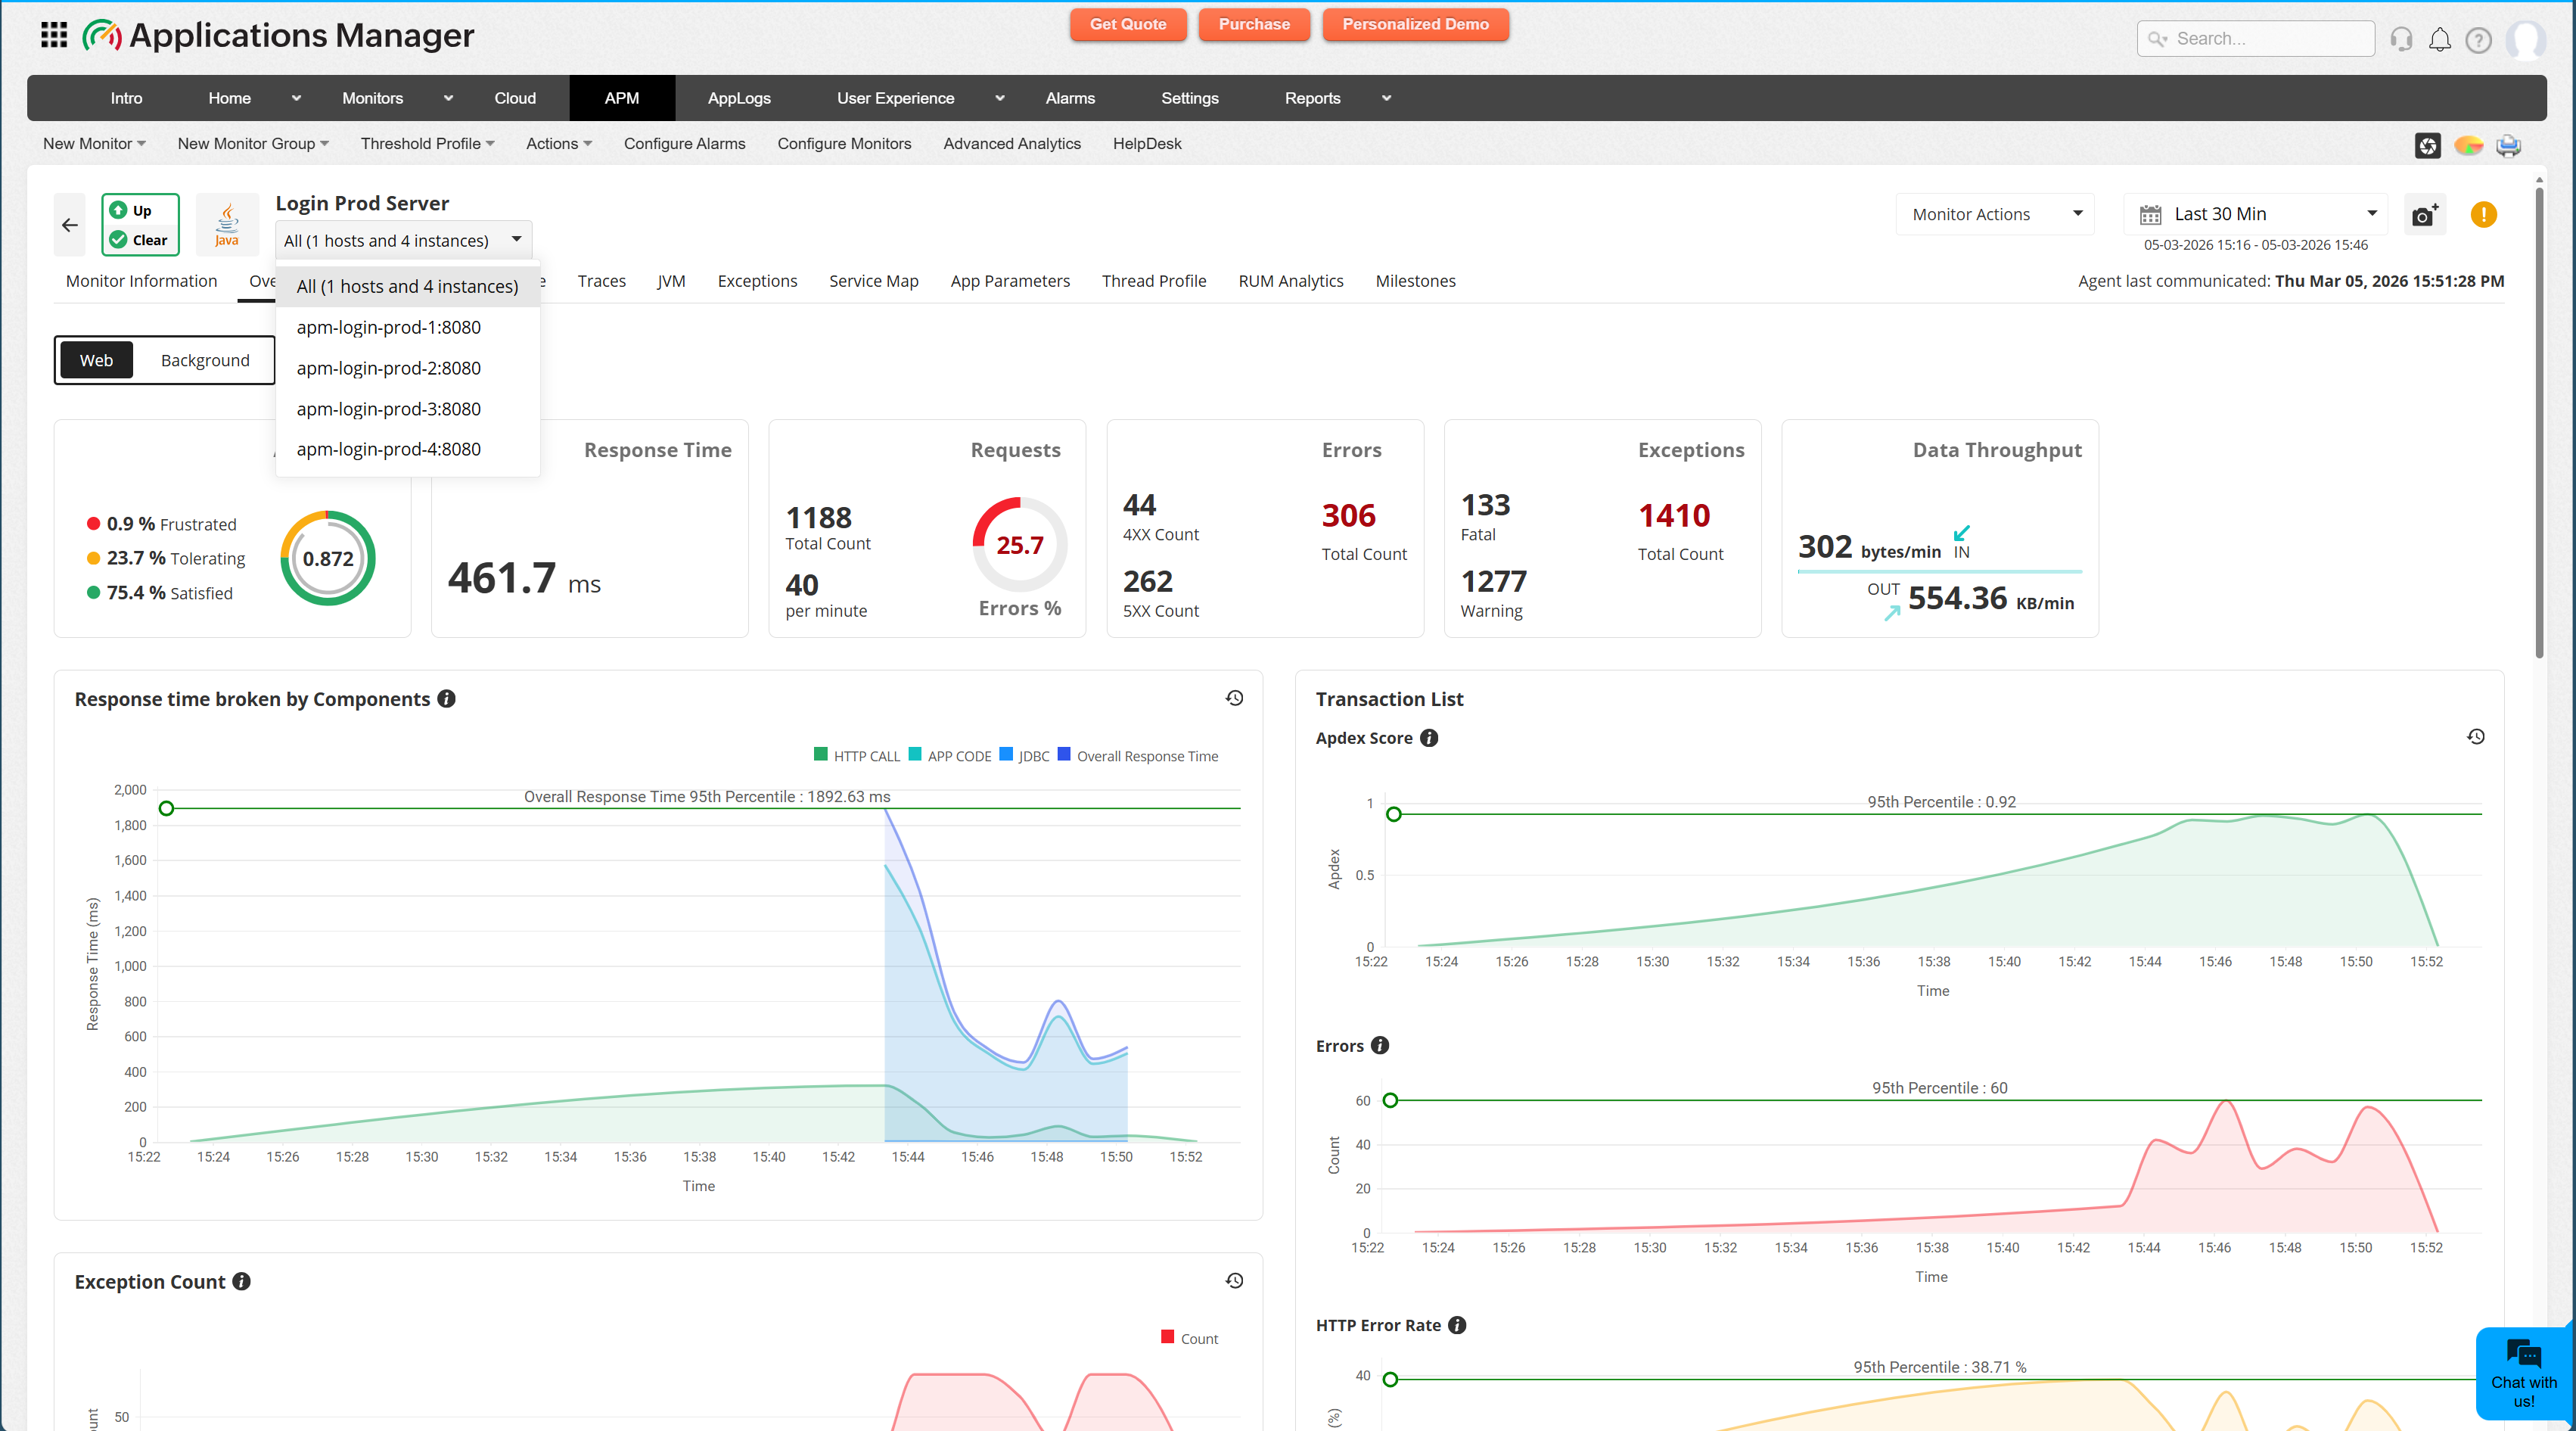Click the Search input field

point(2256,39)
